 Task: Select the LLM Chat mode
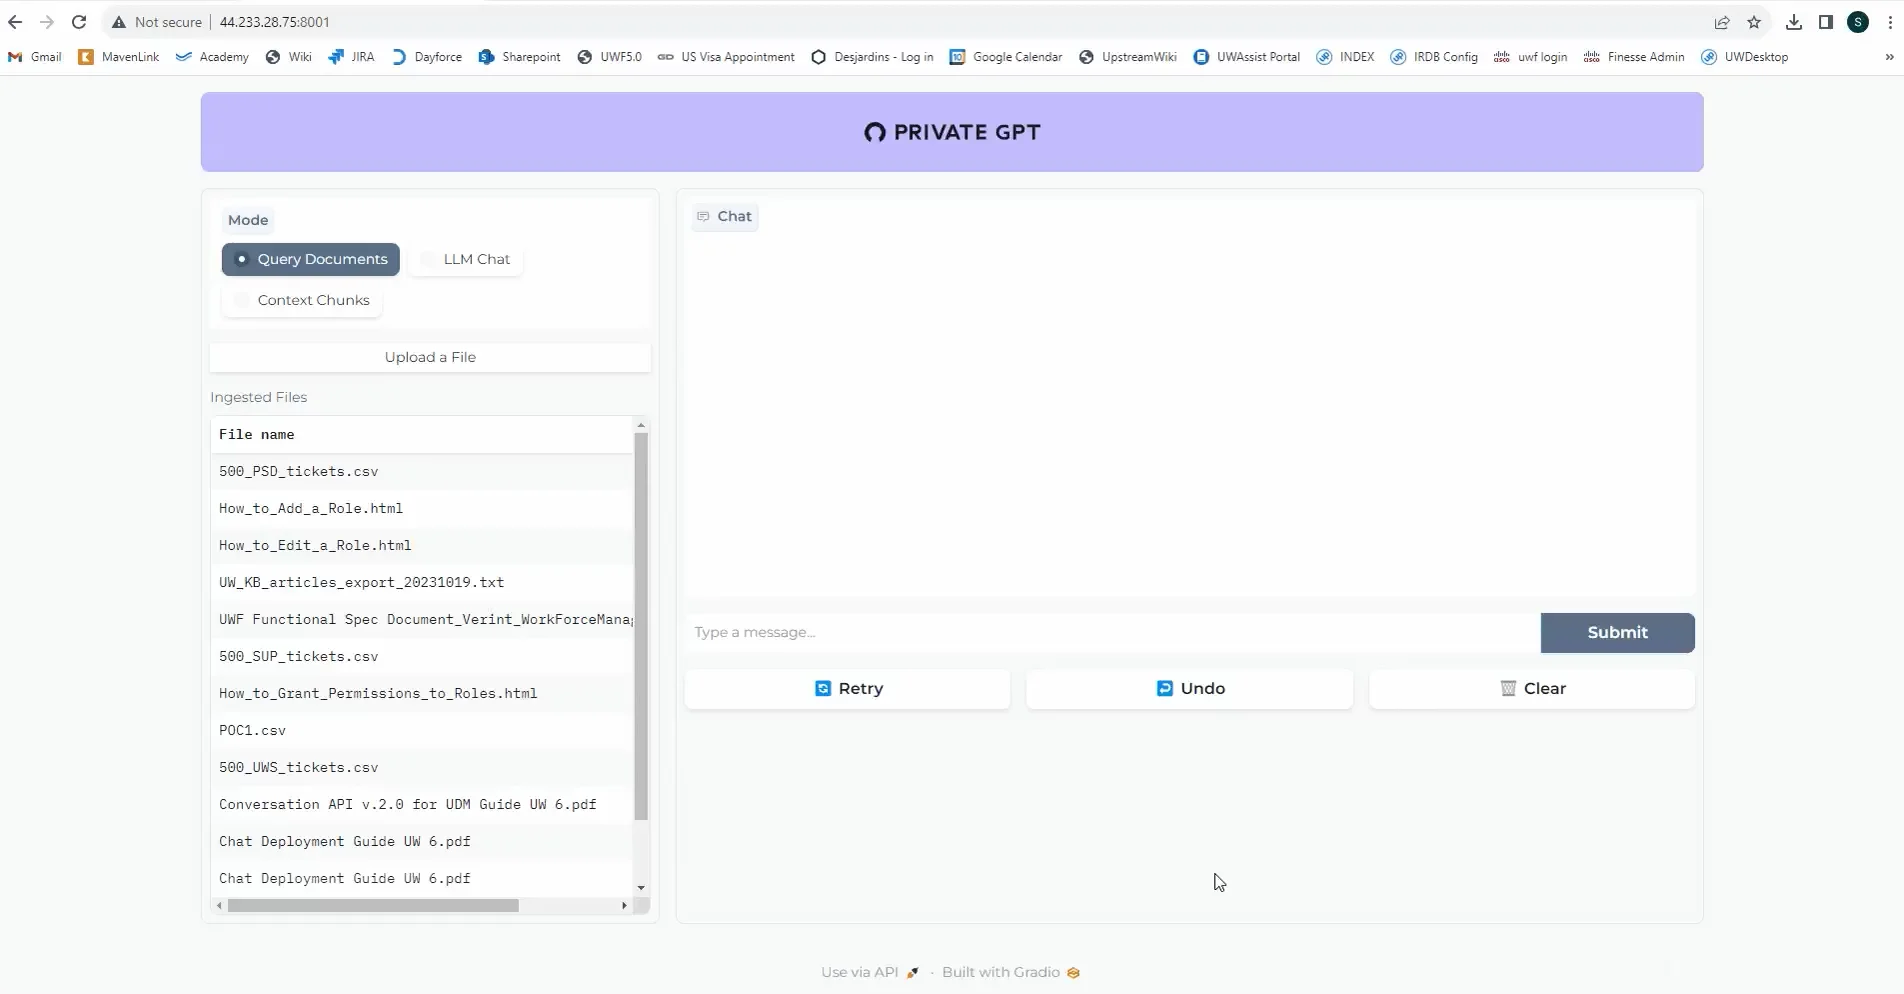tap(466, 259)
